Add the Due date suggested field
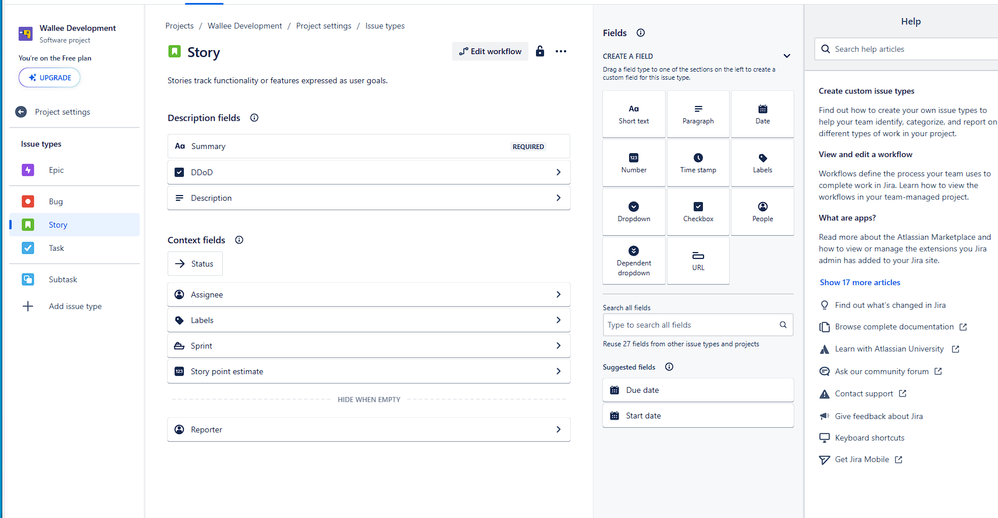The image size is (998, 518). tap(698, 390)
